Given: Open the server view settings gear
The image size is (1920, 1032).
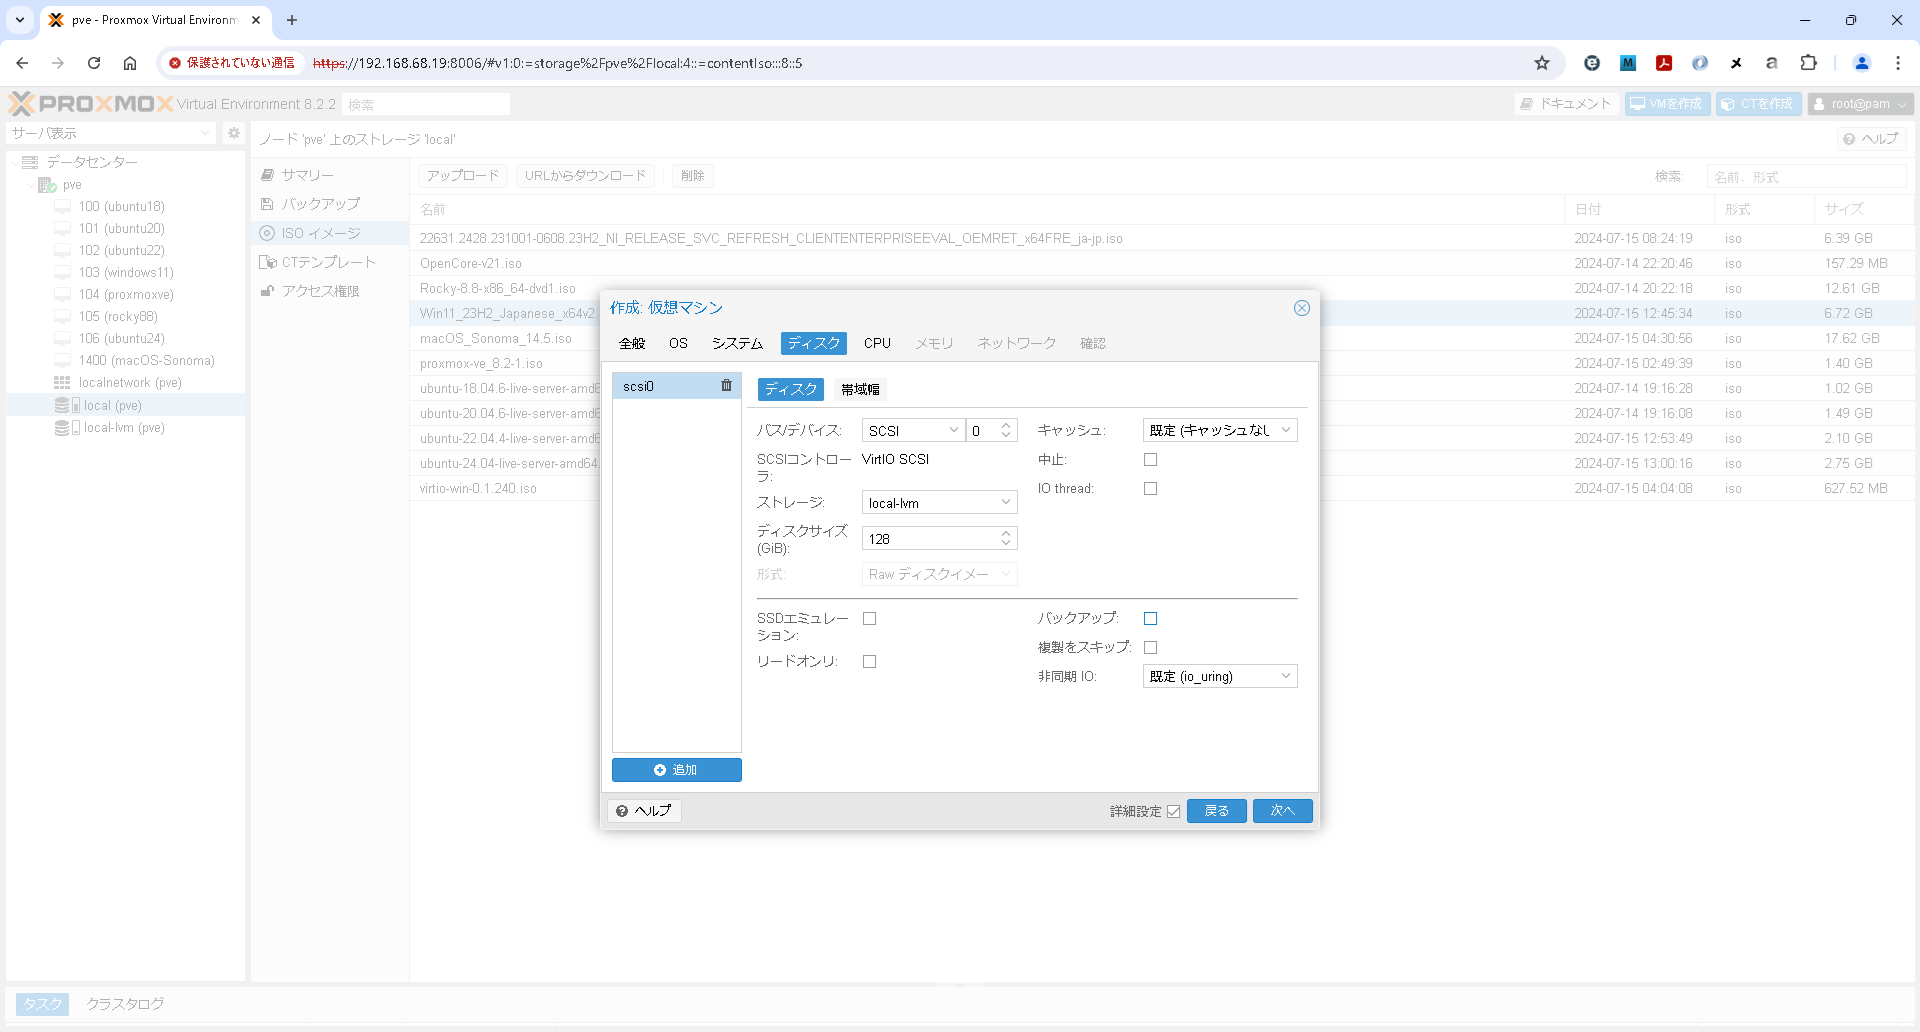Looking at the screenshot, I should [234, 133].
